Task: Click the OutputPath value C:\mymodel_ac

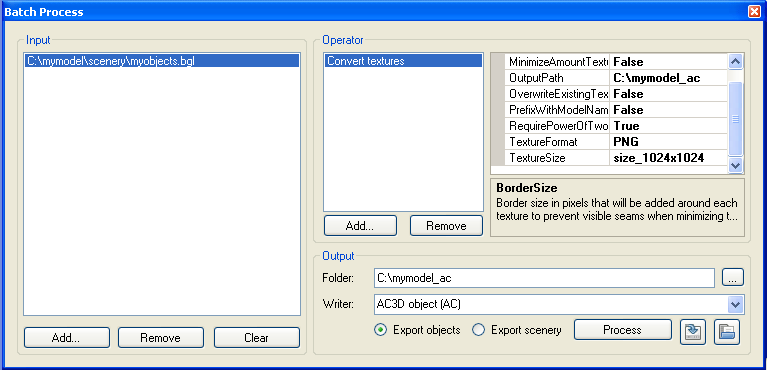Action: (x=668, y=78)
